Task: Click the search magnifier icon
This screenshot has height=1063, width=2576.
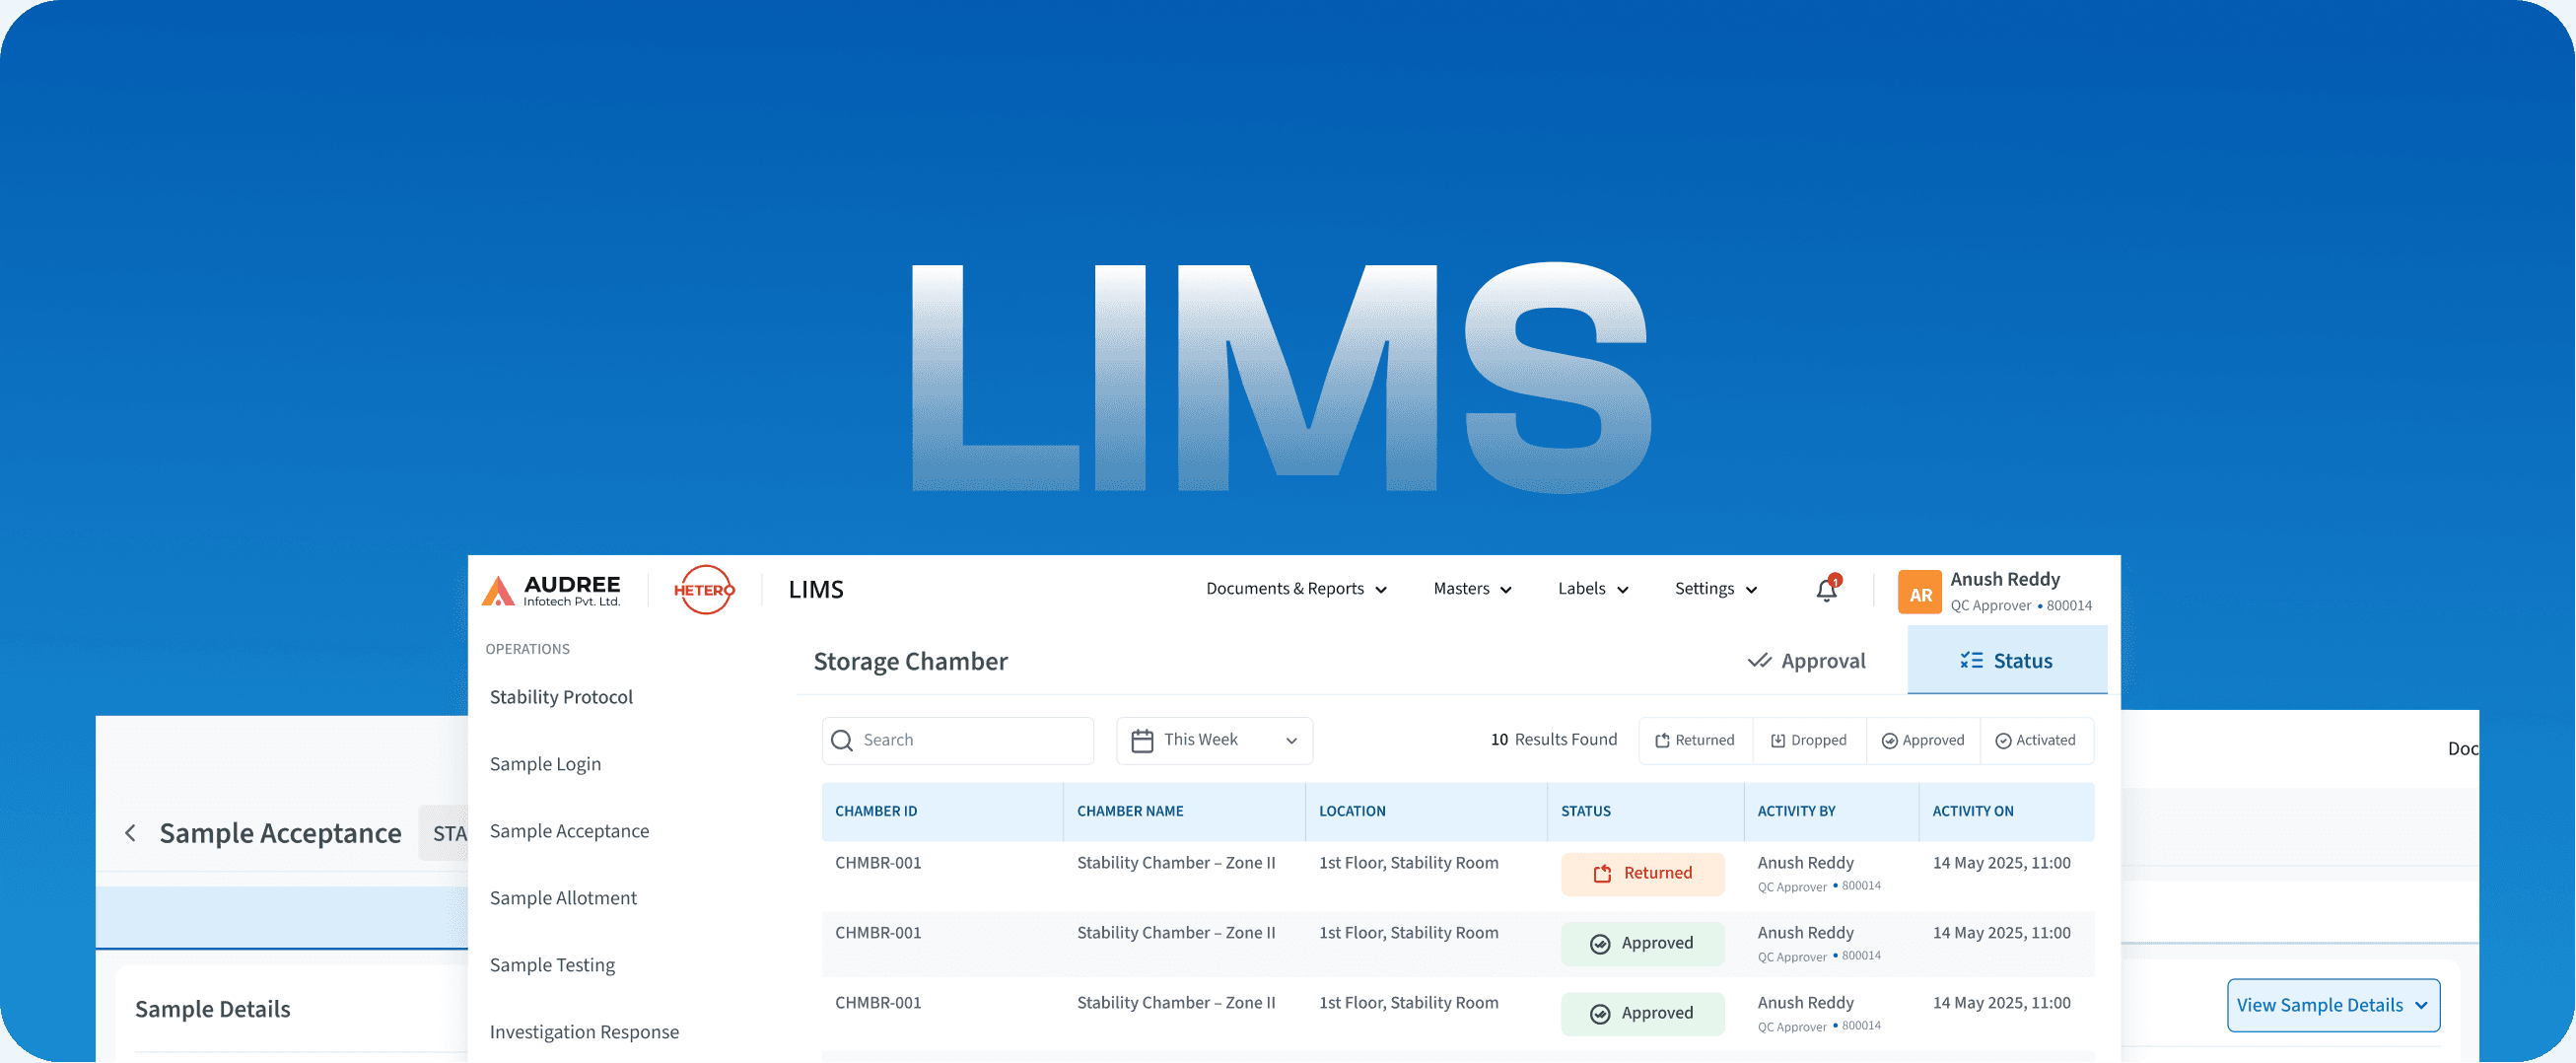Action: click(x=842, y=740)
